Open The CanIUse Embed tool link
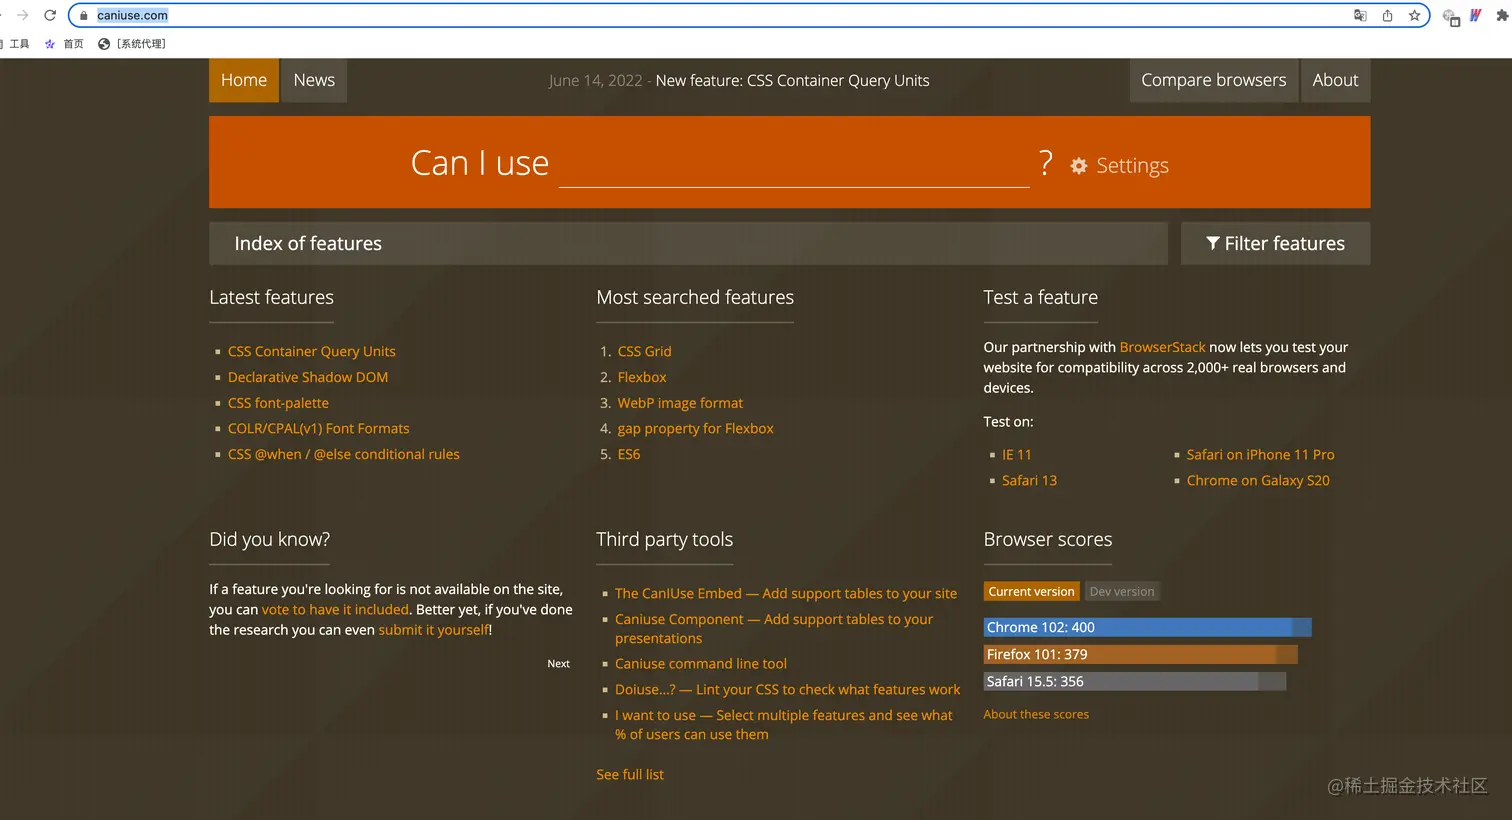The width and height of the screenshot is (1512, 820). 786,593
